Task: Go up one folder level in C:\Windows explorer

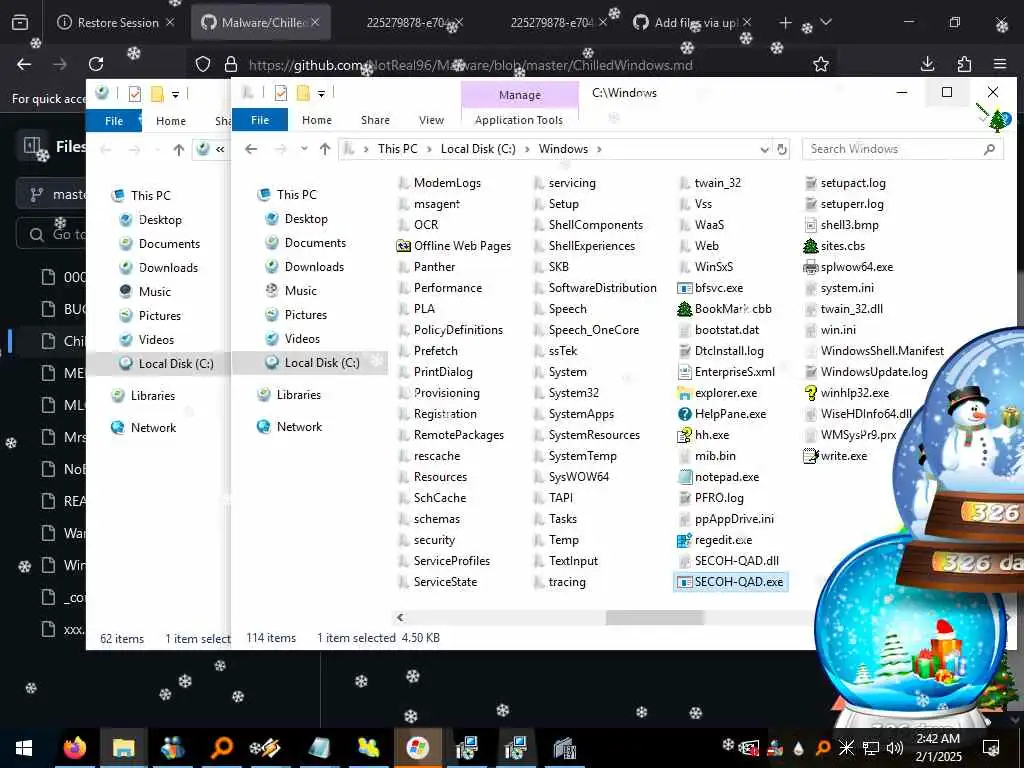Action: coord(325,149)
